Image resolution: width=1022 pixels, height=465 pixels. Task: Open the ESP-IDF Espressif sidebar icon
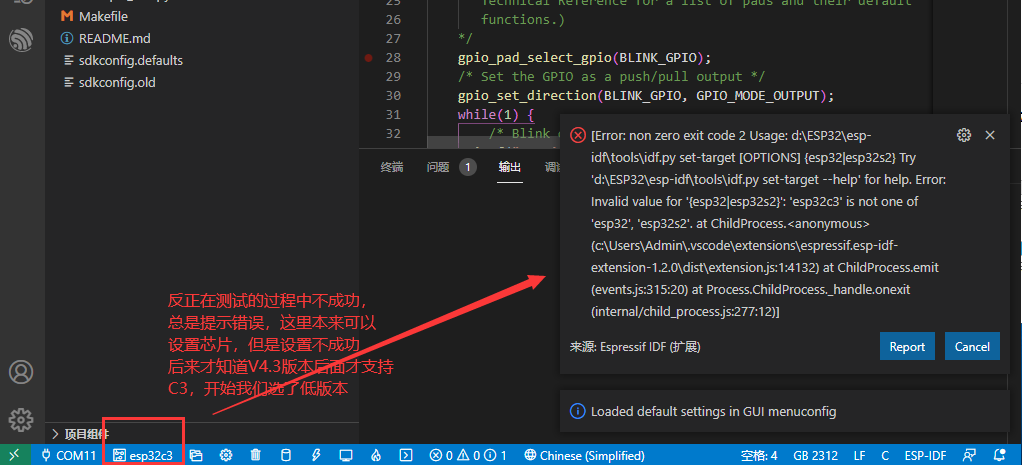(21, 40)
